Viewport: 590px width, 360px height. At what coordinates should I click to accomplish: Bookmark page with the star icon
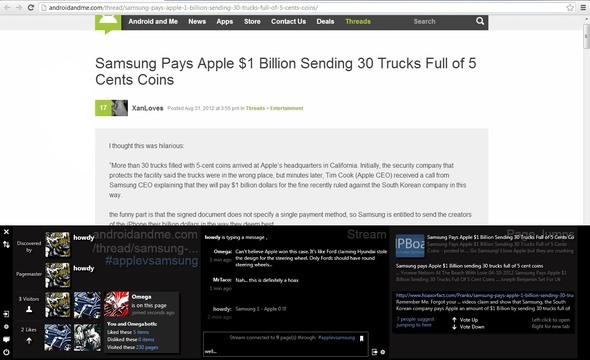(570, 8)
